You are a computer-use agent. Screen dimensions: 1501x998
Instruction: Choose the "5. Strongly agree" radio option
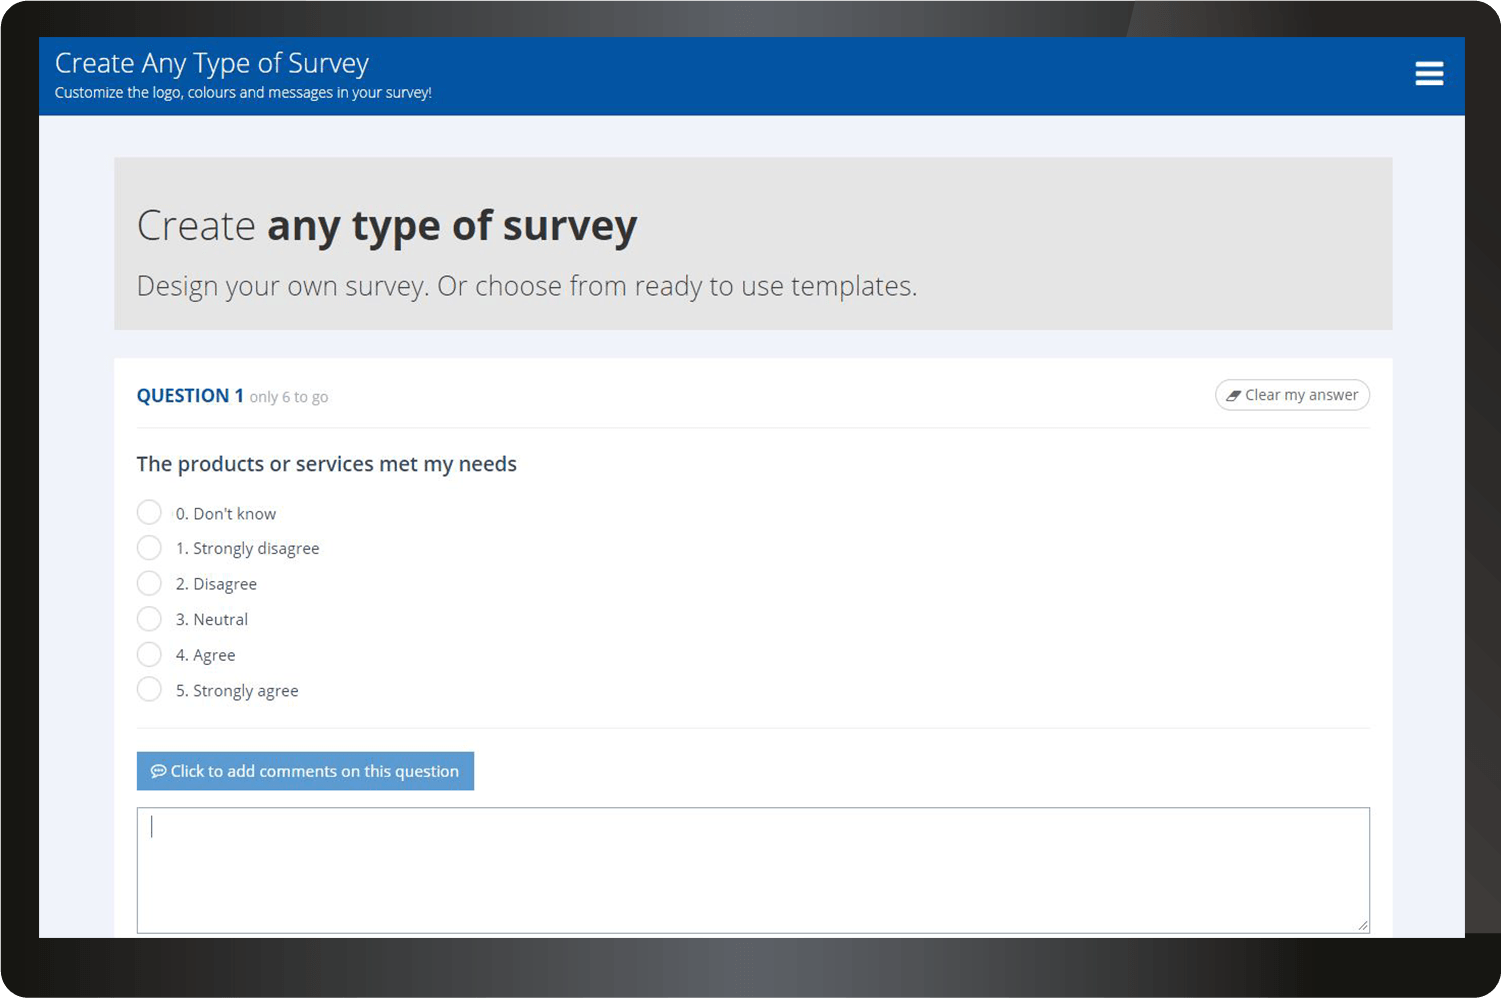149,690
